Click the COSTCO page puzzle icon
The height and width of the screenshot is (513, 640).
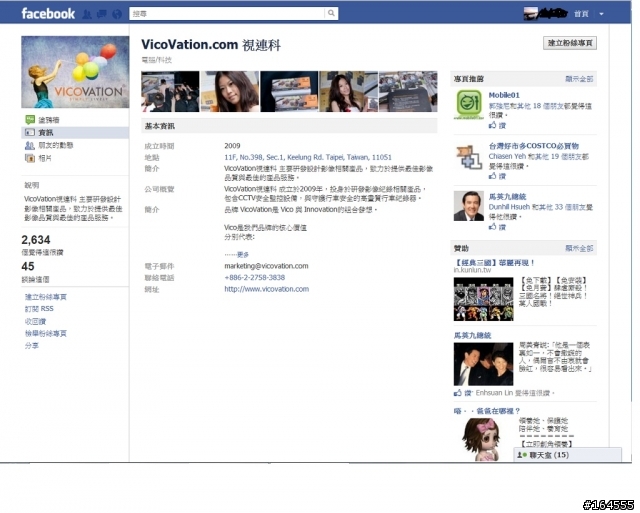tap(469, 156)
